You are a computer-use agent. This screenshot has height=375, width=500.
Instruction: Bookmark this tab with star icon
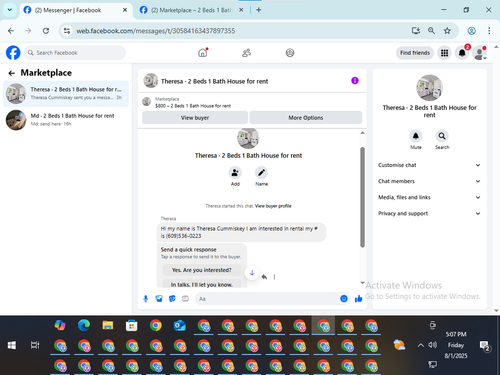[447, 31]
